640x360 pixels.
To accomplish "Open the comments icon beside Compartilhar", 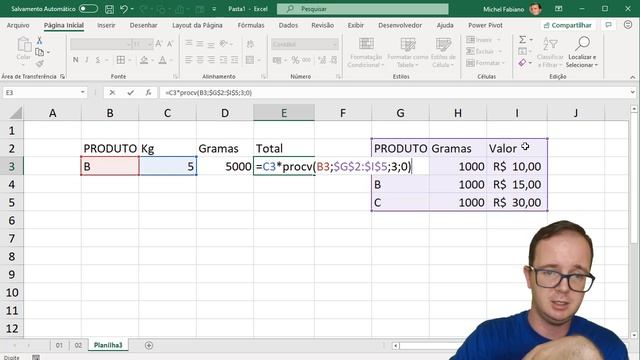I will pos(608,25).
